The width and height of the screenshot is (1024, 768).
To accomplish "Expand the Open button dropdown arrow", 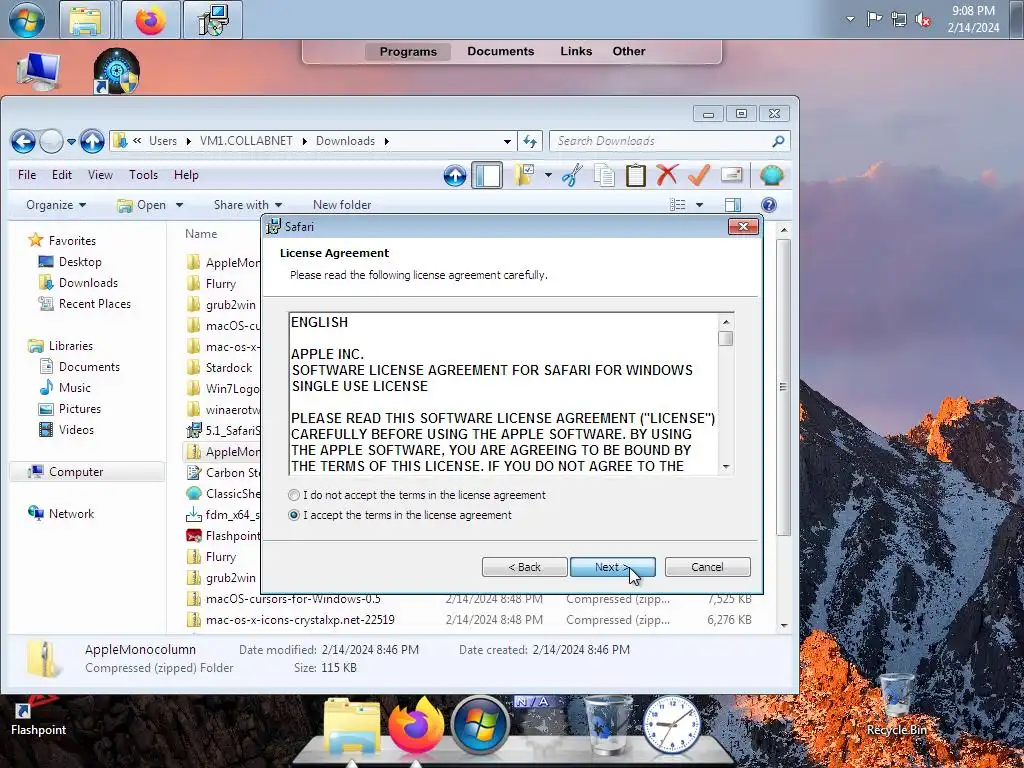I will coord(180,205).
